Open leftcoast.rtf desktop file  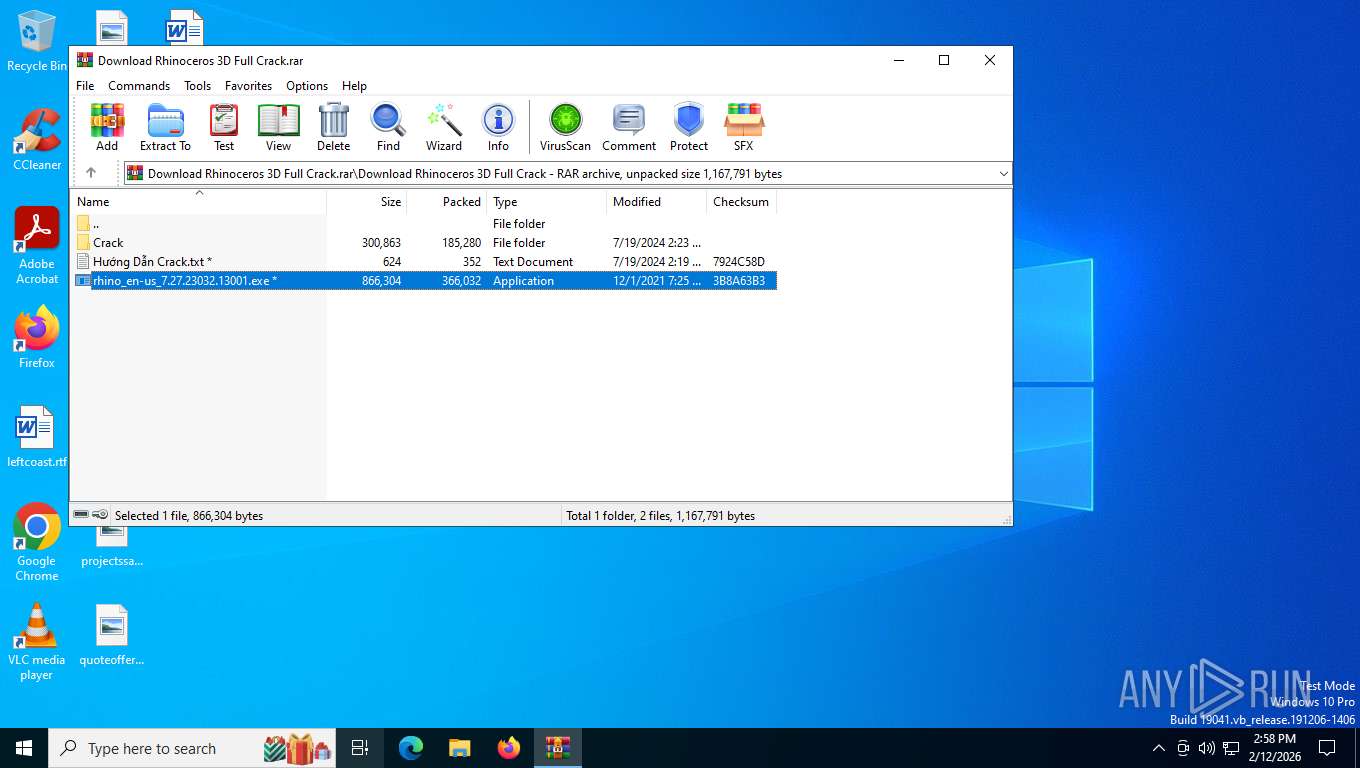point(37,437)
